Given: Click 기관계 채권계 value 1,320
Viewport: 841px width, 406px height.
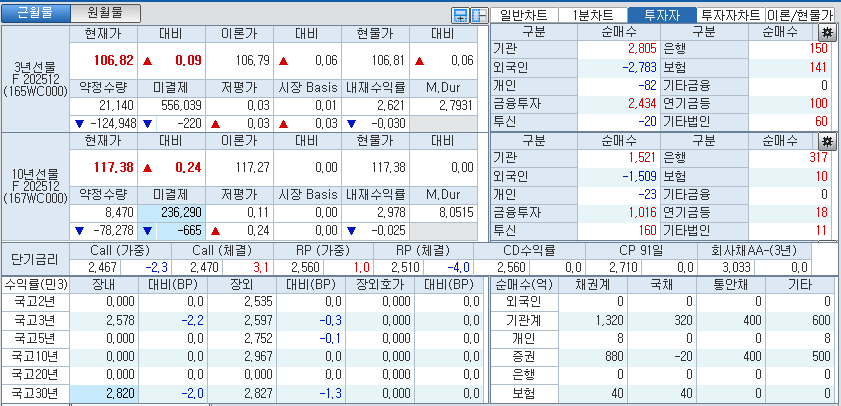Looking at the screenshot, I should (609, 321).
